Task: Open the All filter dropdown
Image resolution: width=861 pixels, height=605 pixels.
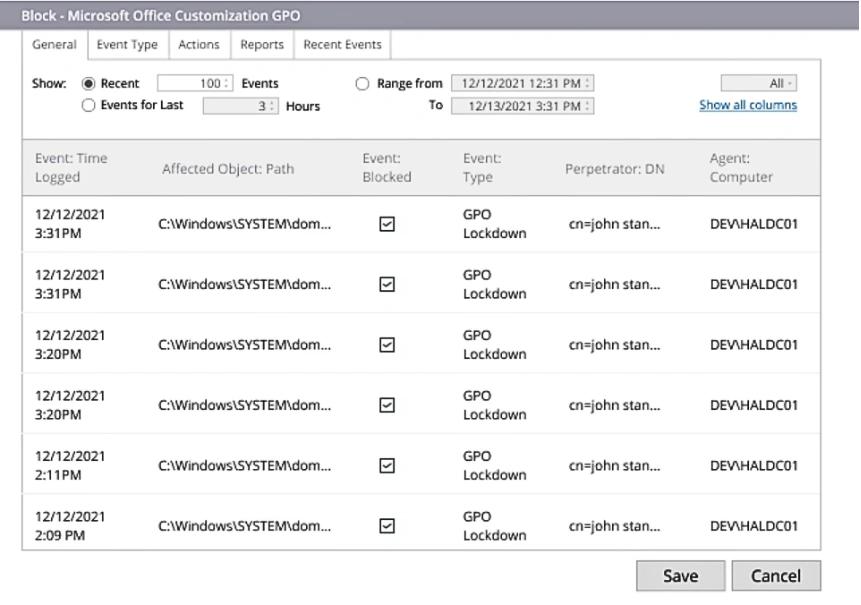Action: coord(759,83)
